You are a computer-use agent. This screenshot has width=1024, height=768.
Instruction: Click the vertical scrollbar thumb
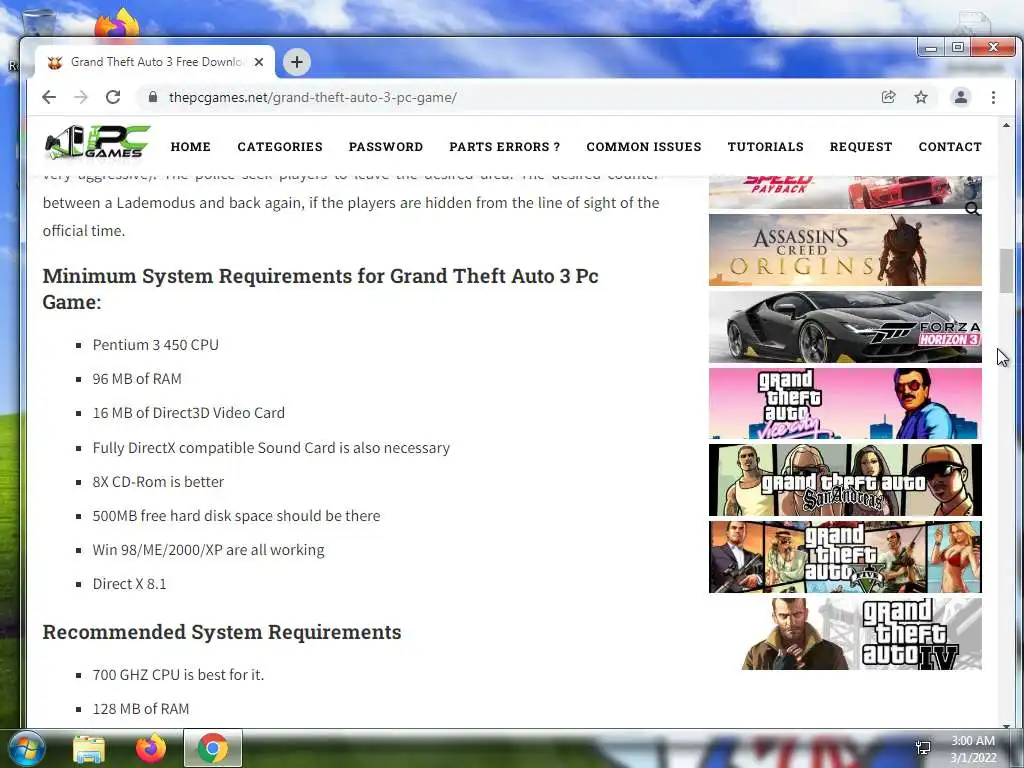(x=1006, y=271)
